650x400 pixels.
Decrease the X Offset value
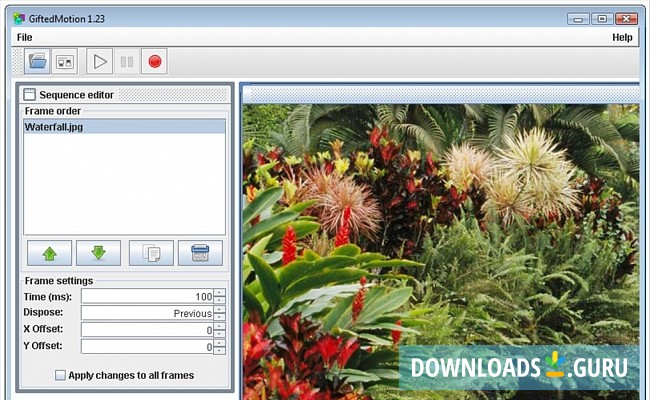pyautogui.click(x=220, y=334)
